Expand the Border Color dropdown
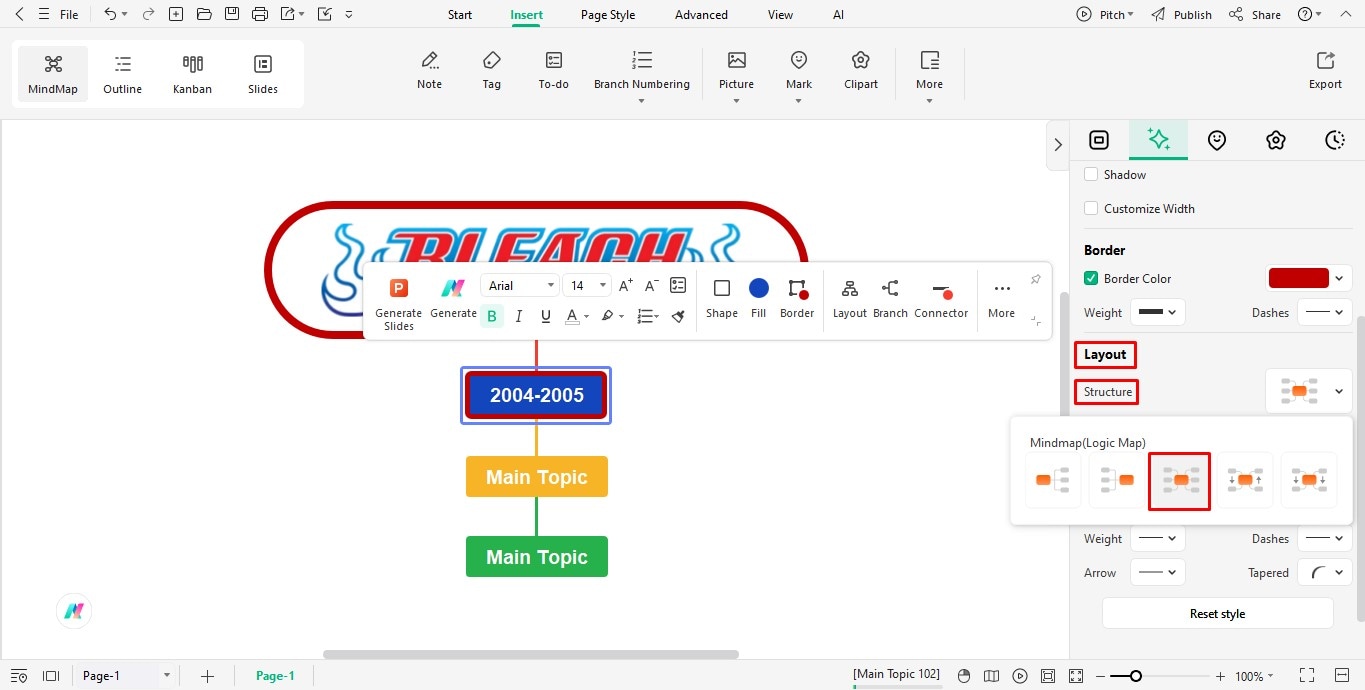Screen dimensions: 1365x690 tap(1339, 278)
